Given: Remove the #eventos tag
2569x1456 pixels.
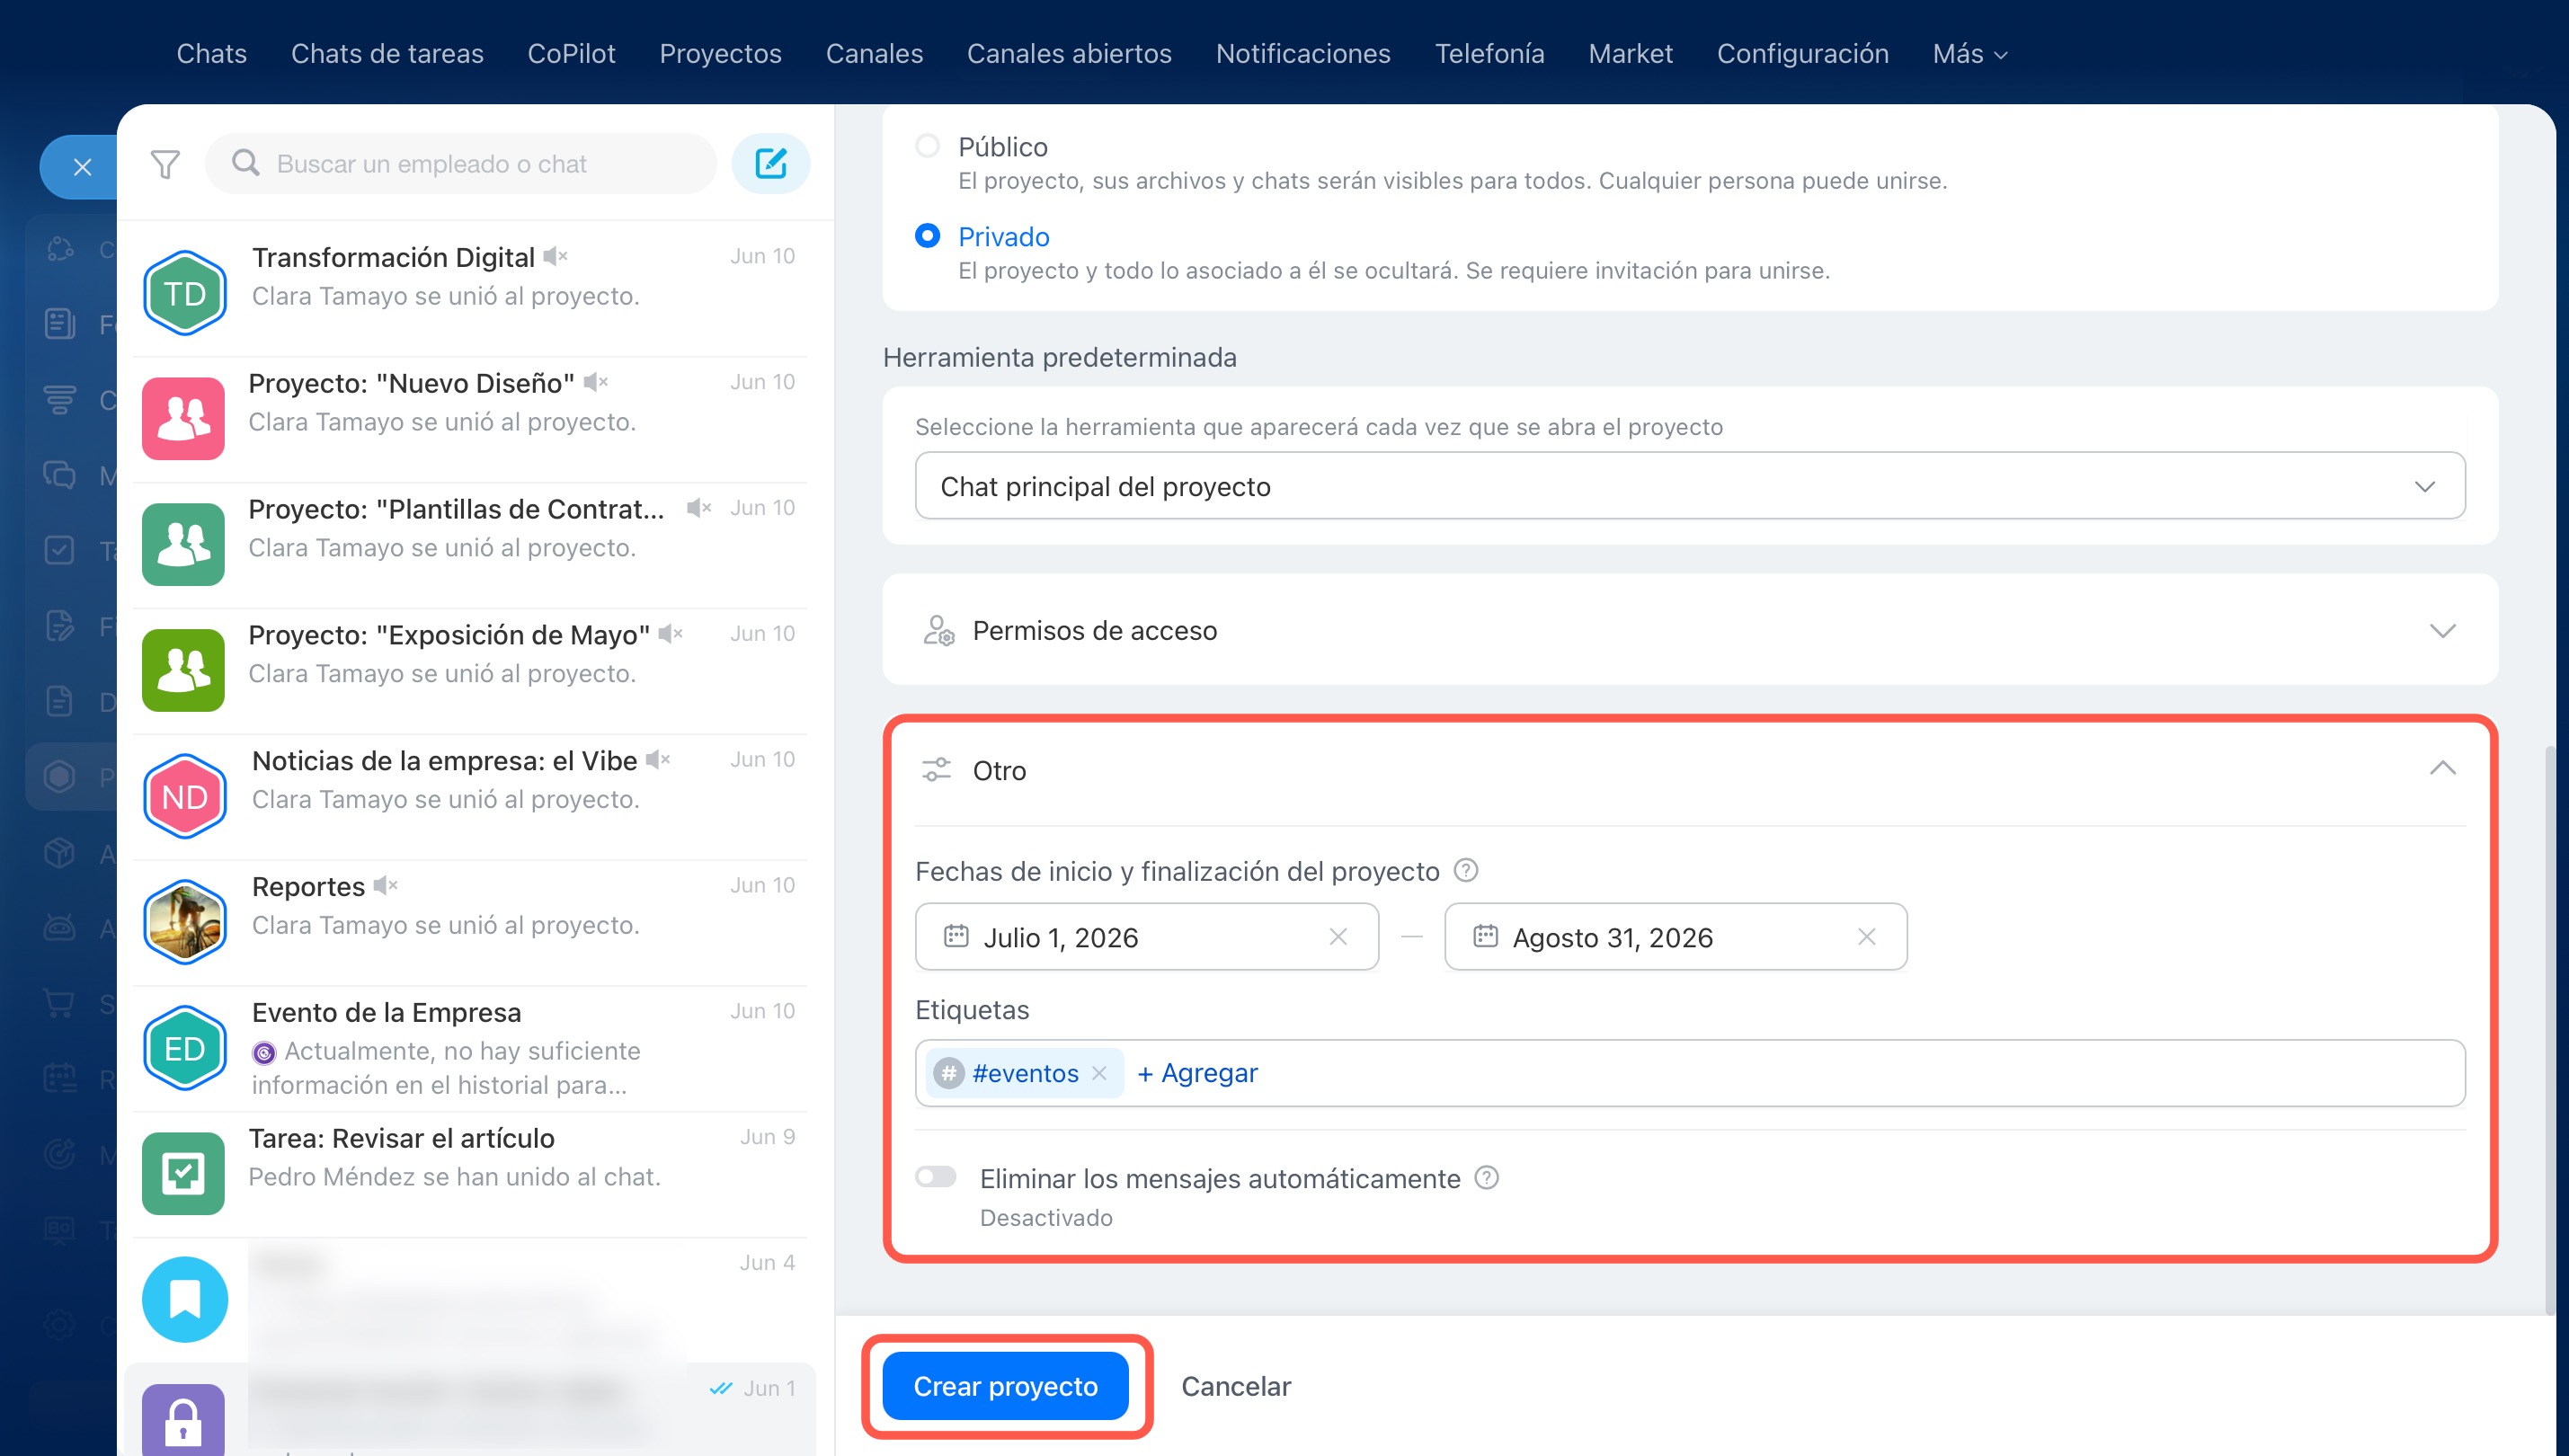Looking at the screenshot, I should (1099, 1073).
